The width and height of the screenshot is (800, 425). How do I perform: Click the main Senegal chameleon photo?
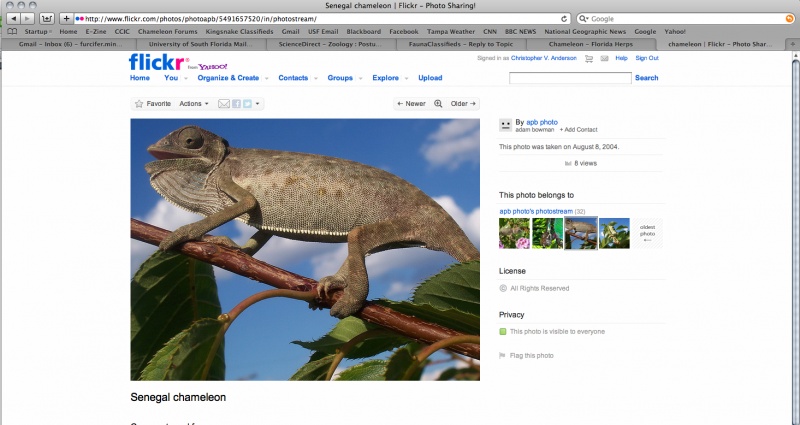click(x=305, y=249)
